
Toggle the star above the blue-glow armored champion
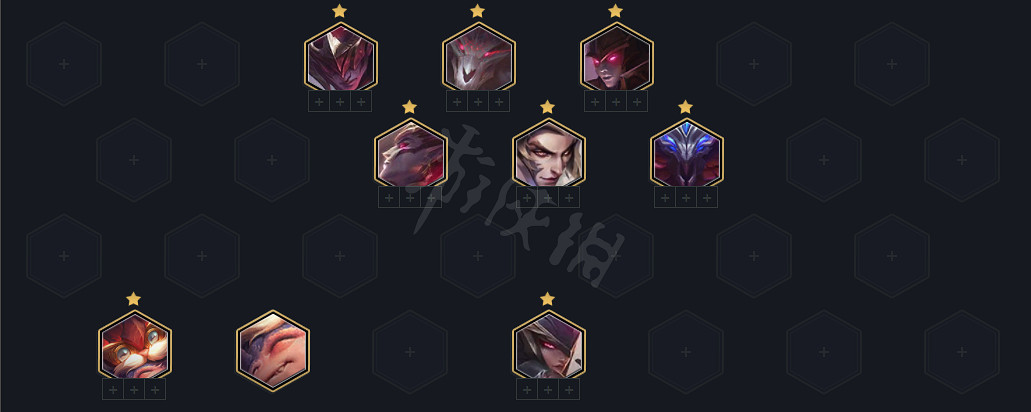point(686,106)
